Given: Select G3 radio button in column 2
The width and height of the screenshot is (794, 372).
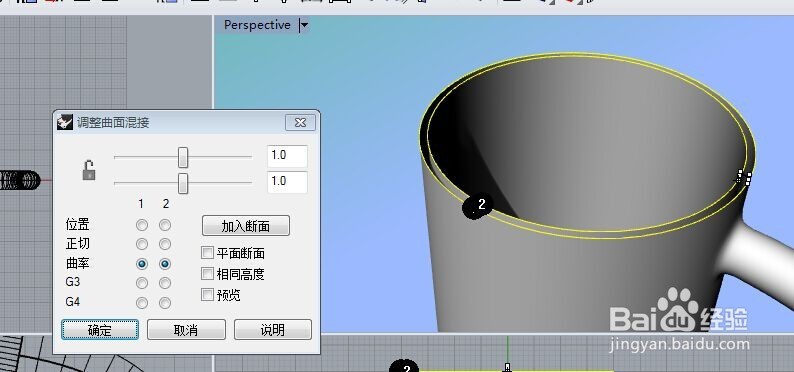Looking at the screenshot, I should coord(165,283).
